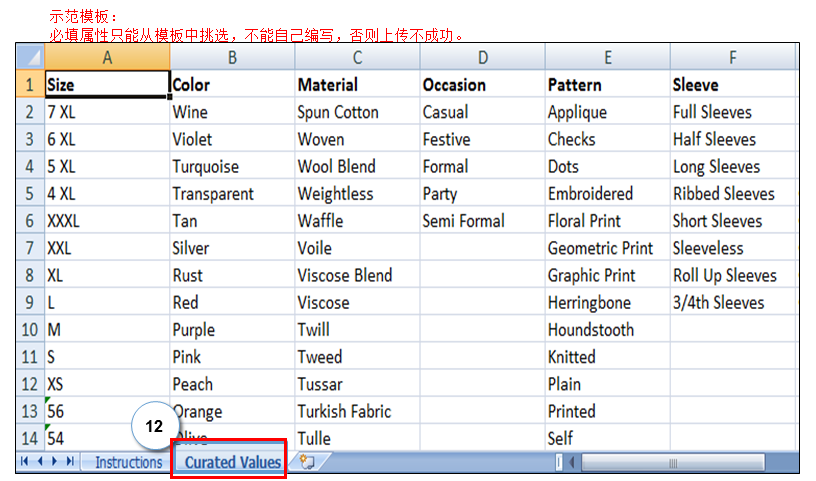The height and width of the screenshot is (481, 816).
Task: Click the Full Sleeves cell
Action: pyautogui.click(x=733, y=111)
